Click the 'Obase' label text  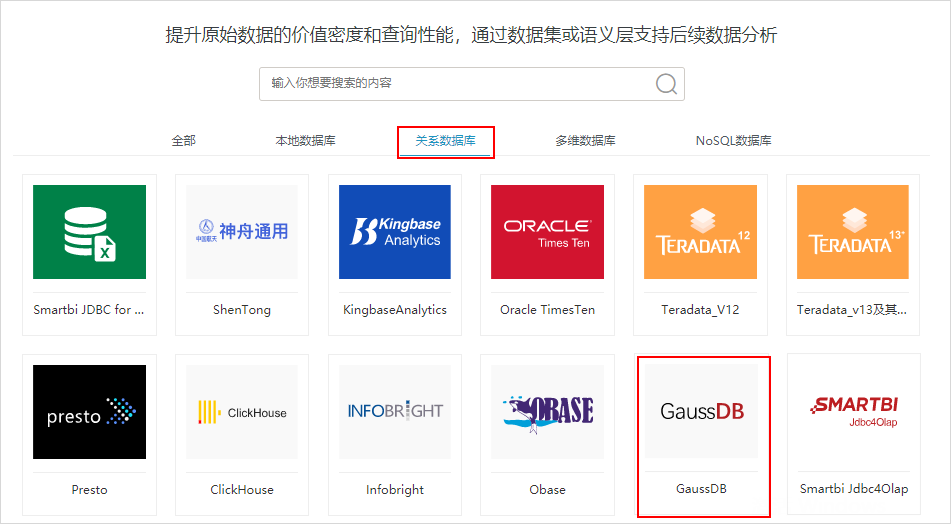pos(547,490)
